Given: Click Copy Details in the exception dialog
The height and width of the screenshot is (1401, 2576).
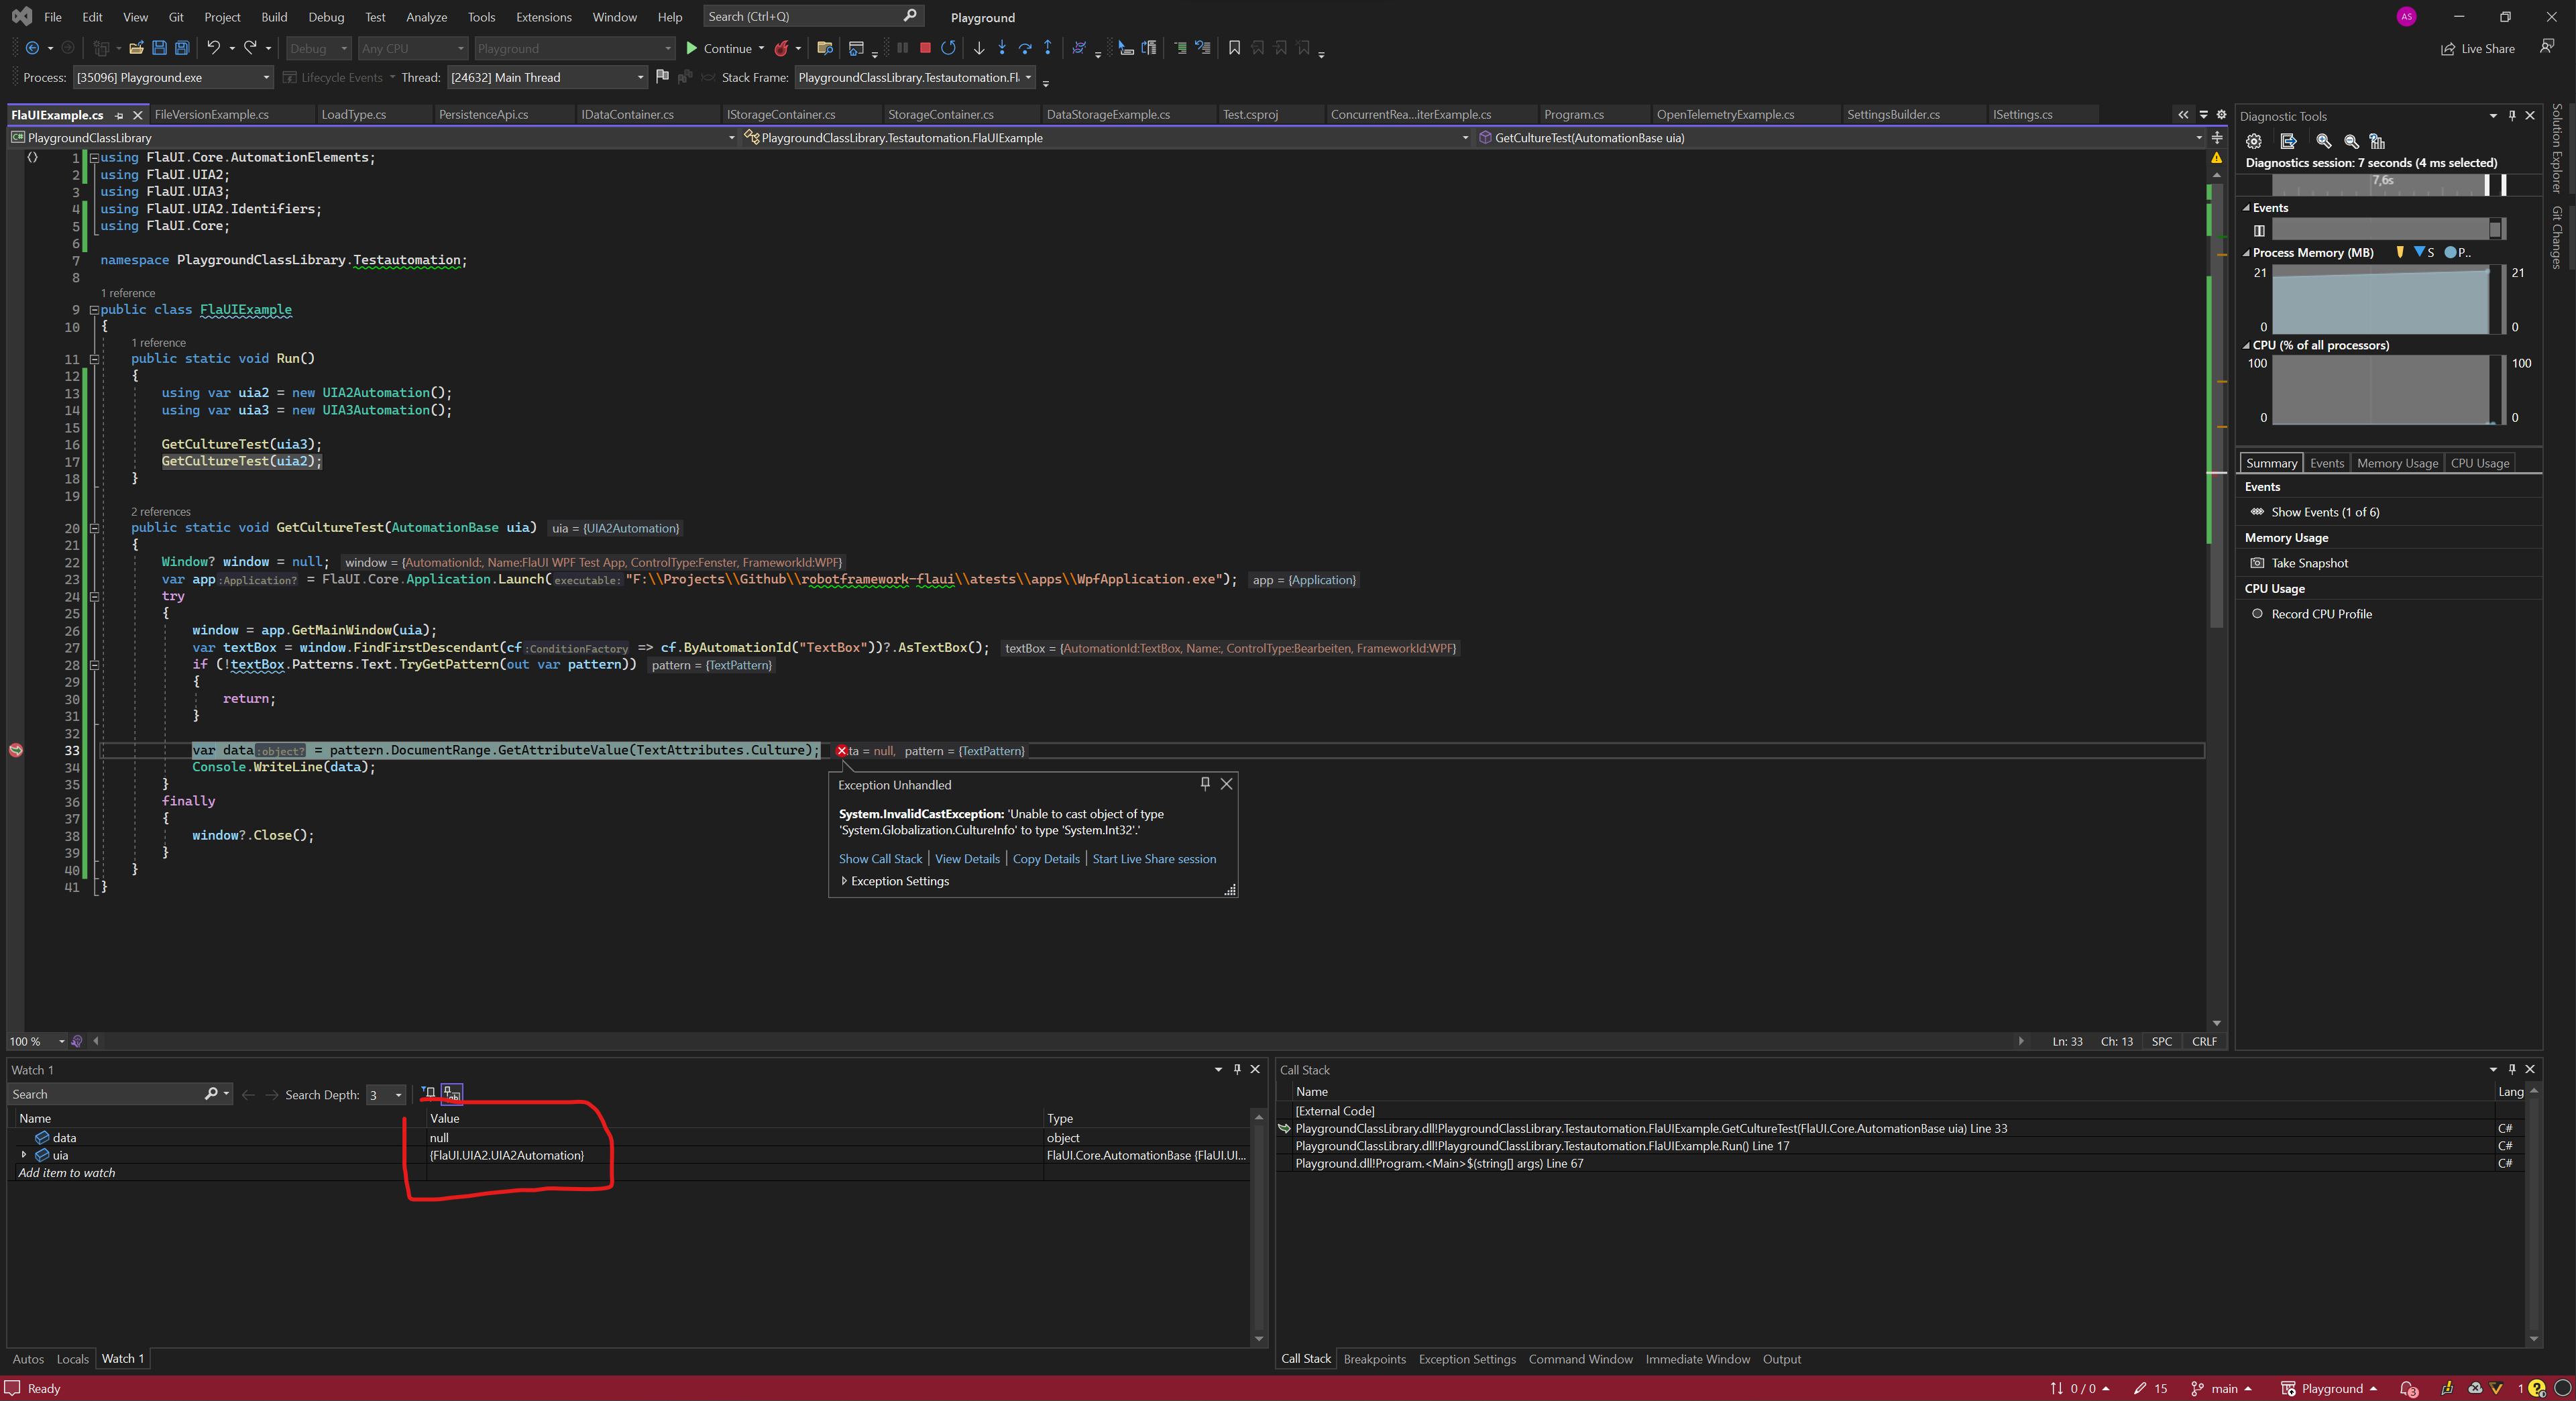Looking at the screenshot, I should click(1045, 858).
